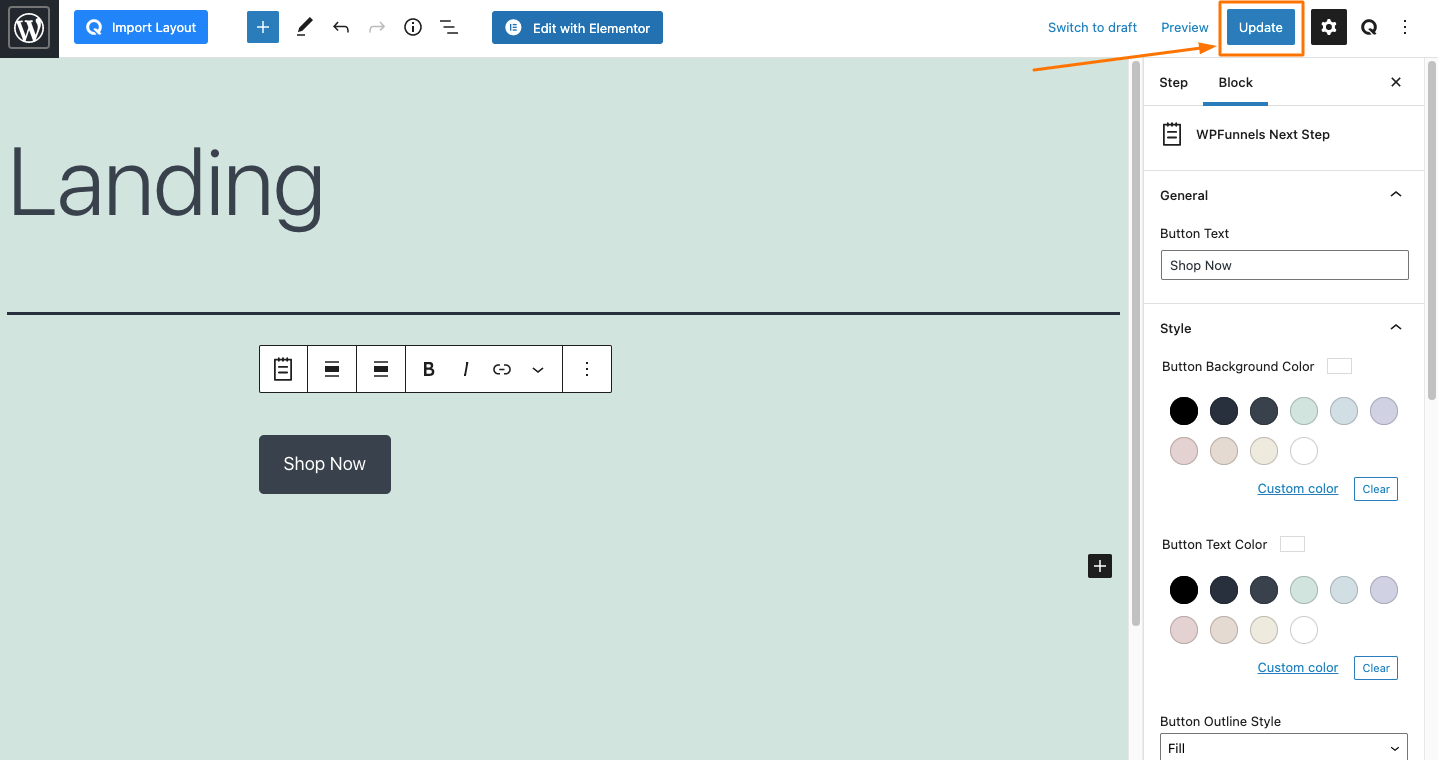Click the Update button

pos(1260,28)
